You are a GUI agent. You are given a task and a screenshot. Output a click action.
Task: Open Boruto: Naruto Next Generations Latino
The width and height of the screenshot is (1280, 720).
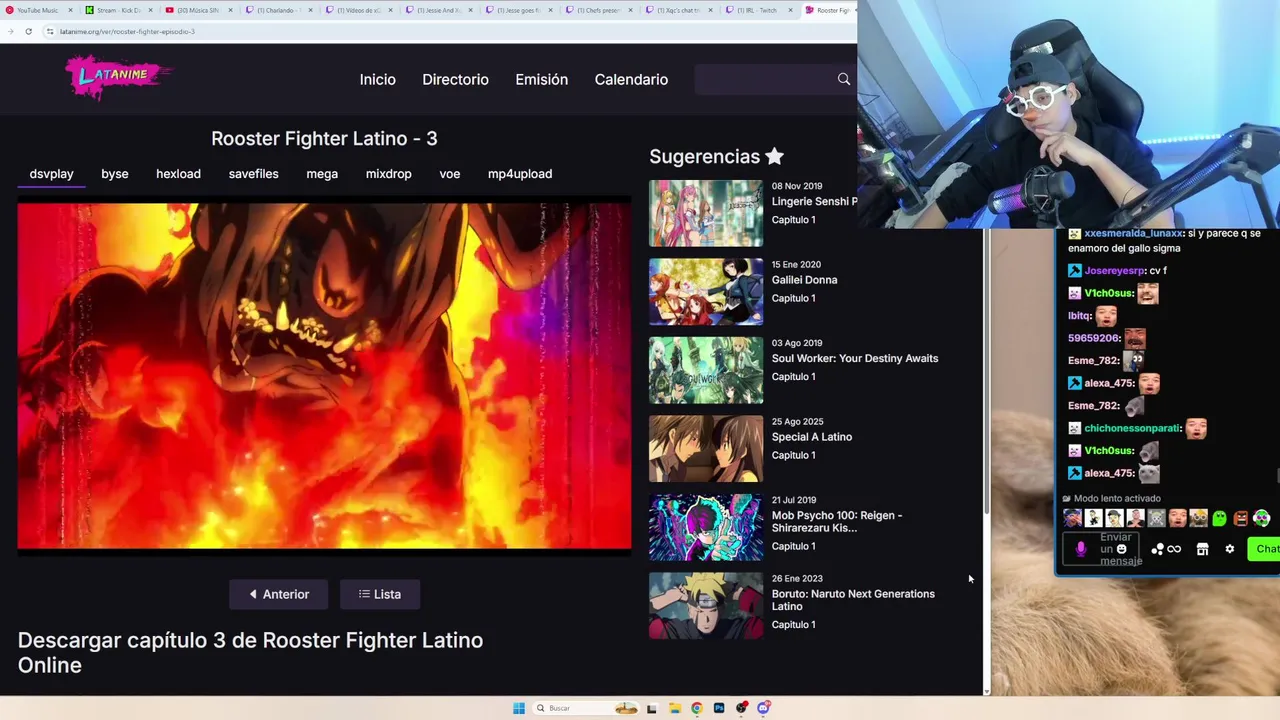click(x=853, y=600)
